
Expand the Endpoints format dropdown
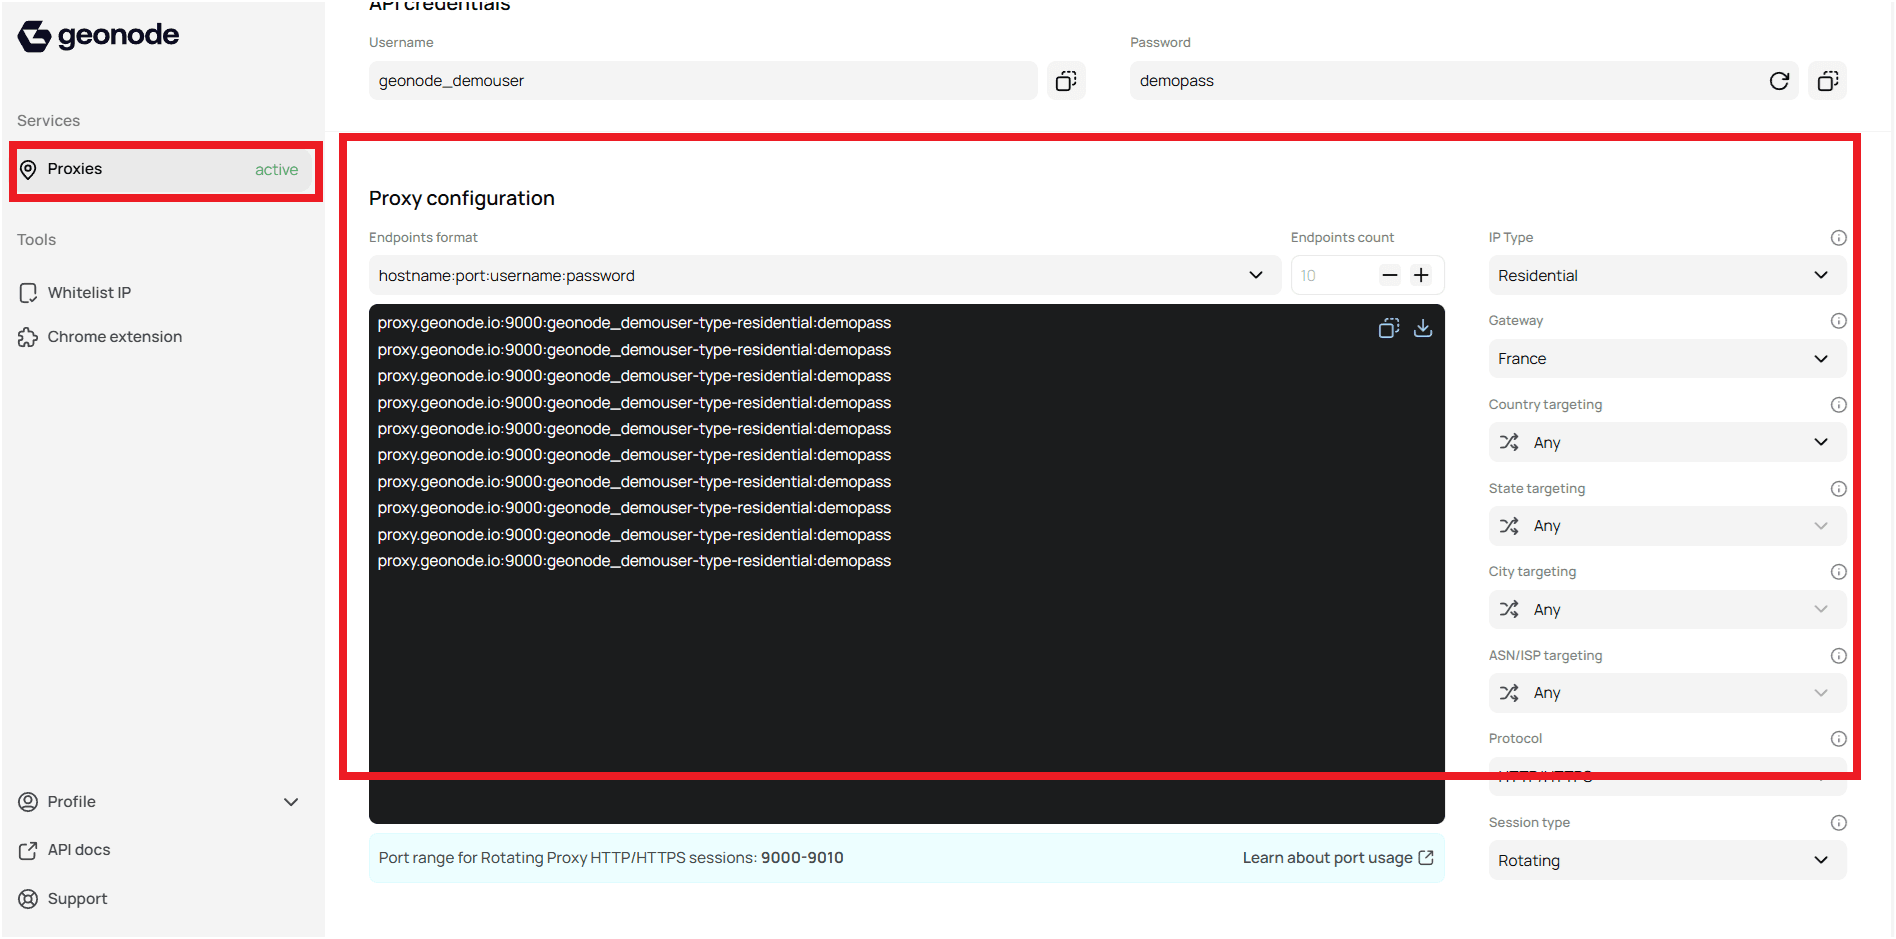1255,275
